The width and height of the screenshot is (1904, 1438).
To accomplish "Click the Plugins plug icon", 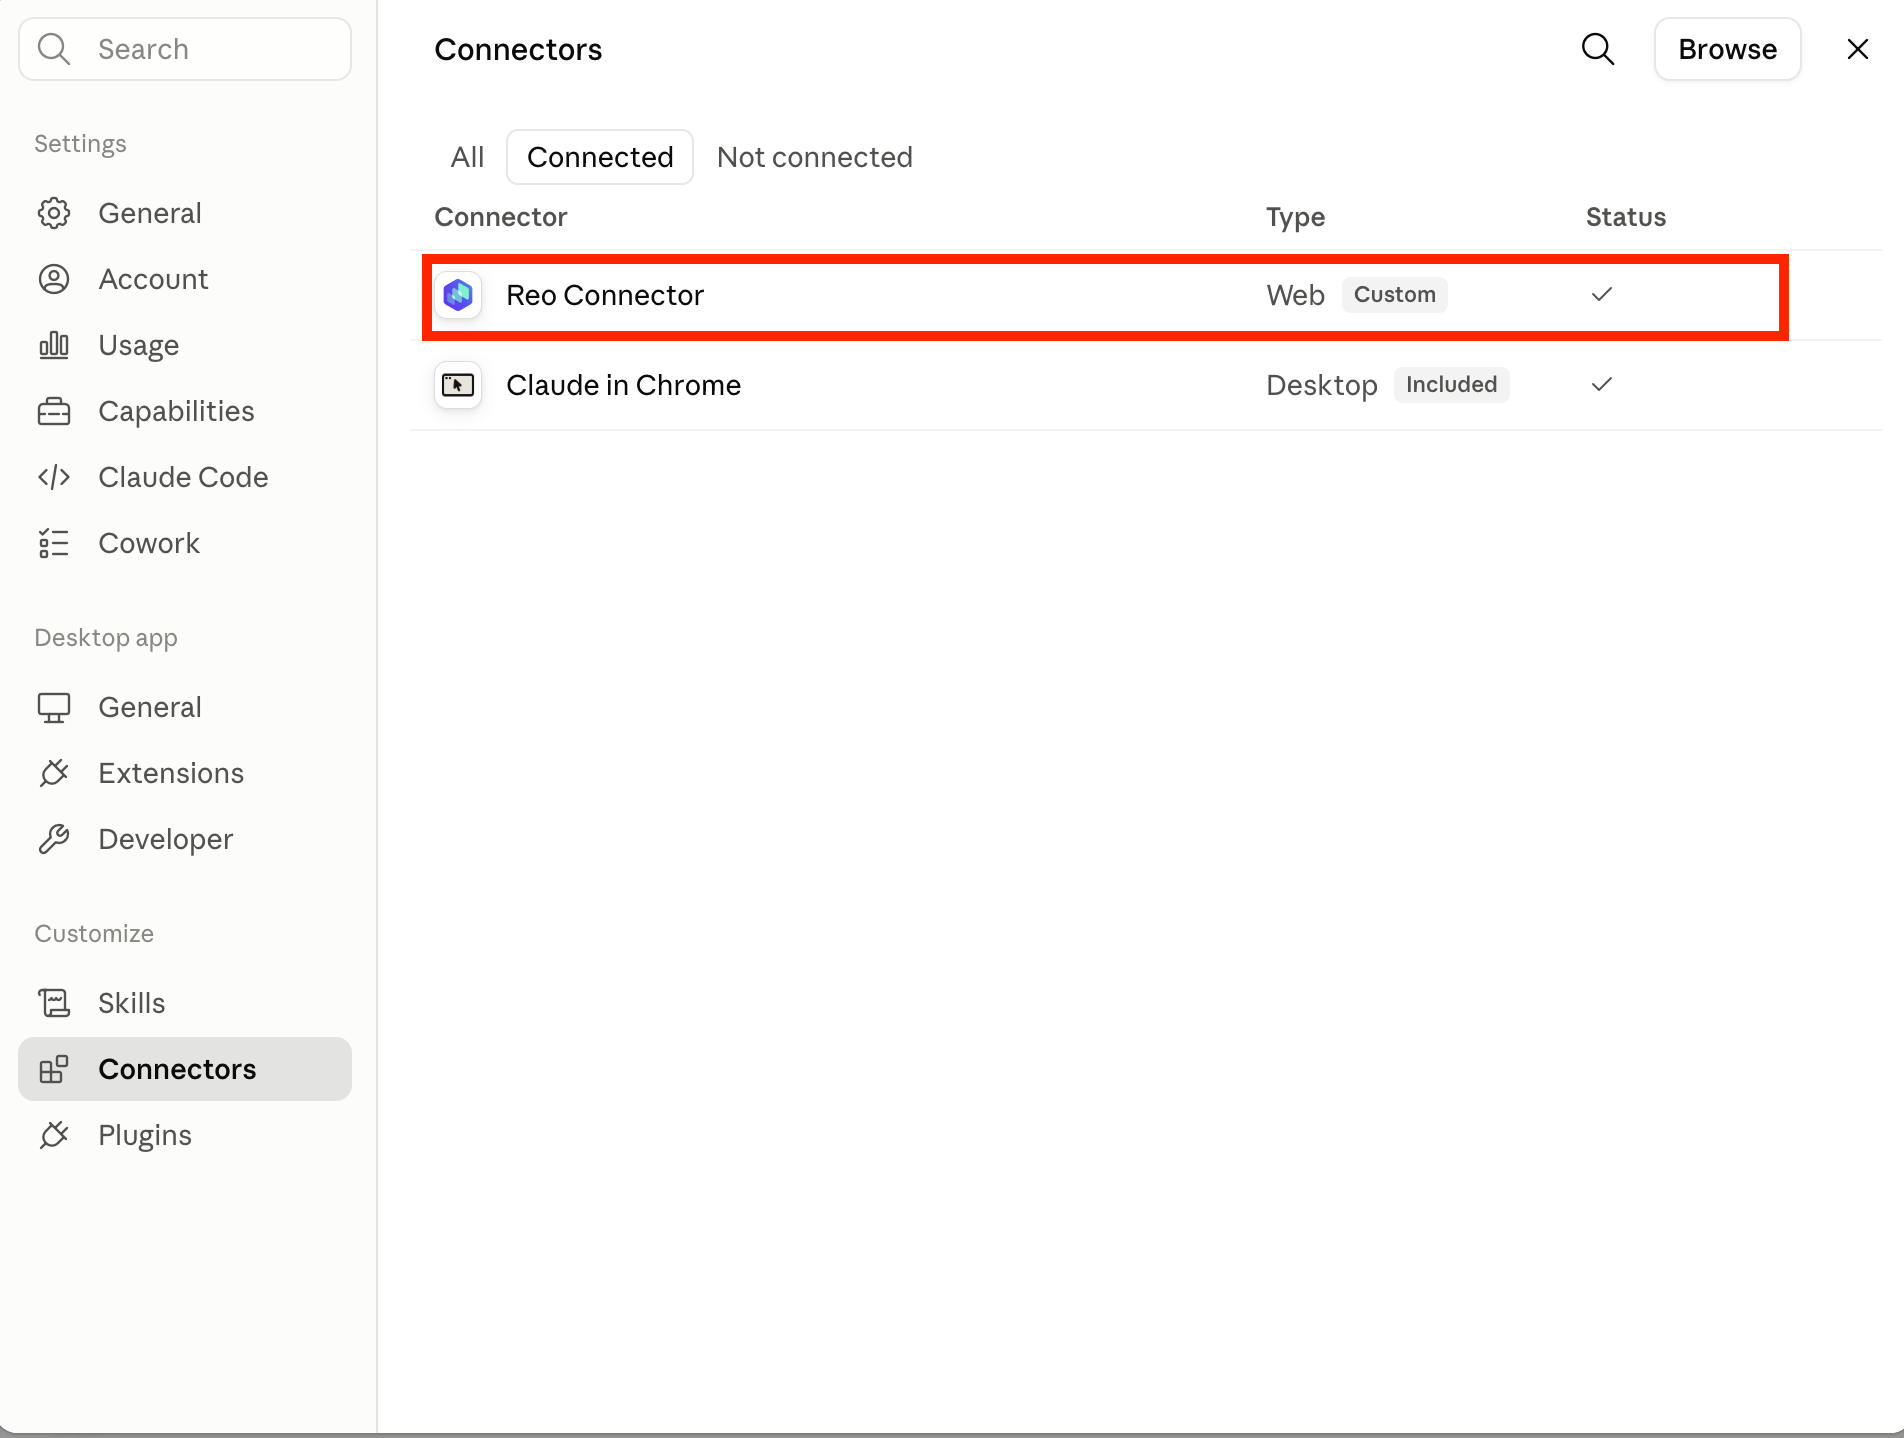I will click(54, 1135).
